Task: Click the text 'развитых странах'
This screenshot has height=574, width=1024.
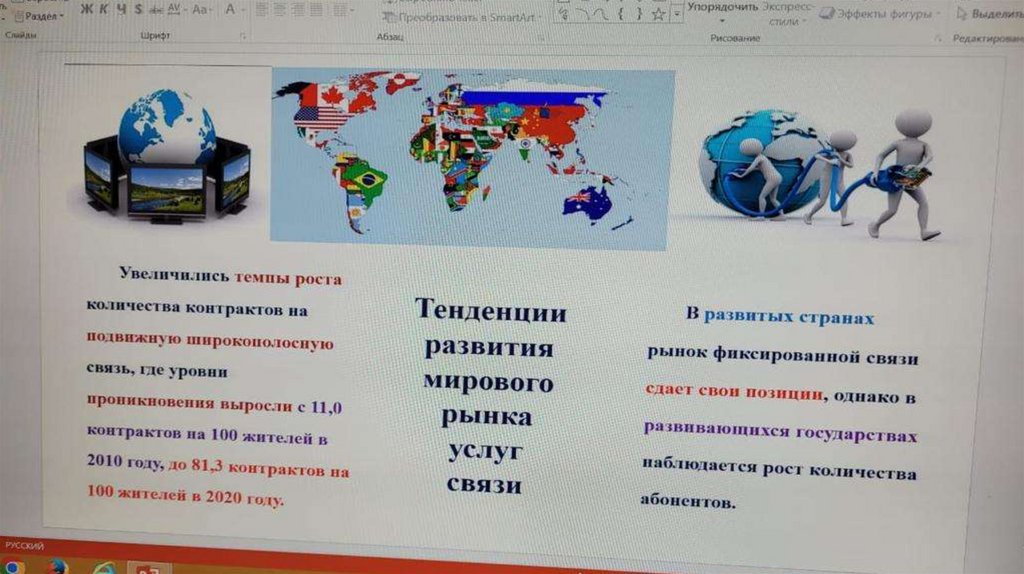Action: tap(789, 317)
